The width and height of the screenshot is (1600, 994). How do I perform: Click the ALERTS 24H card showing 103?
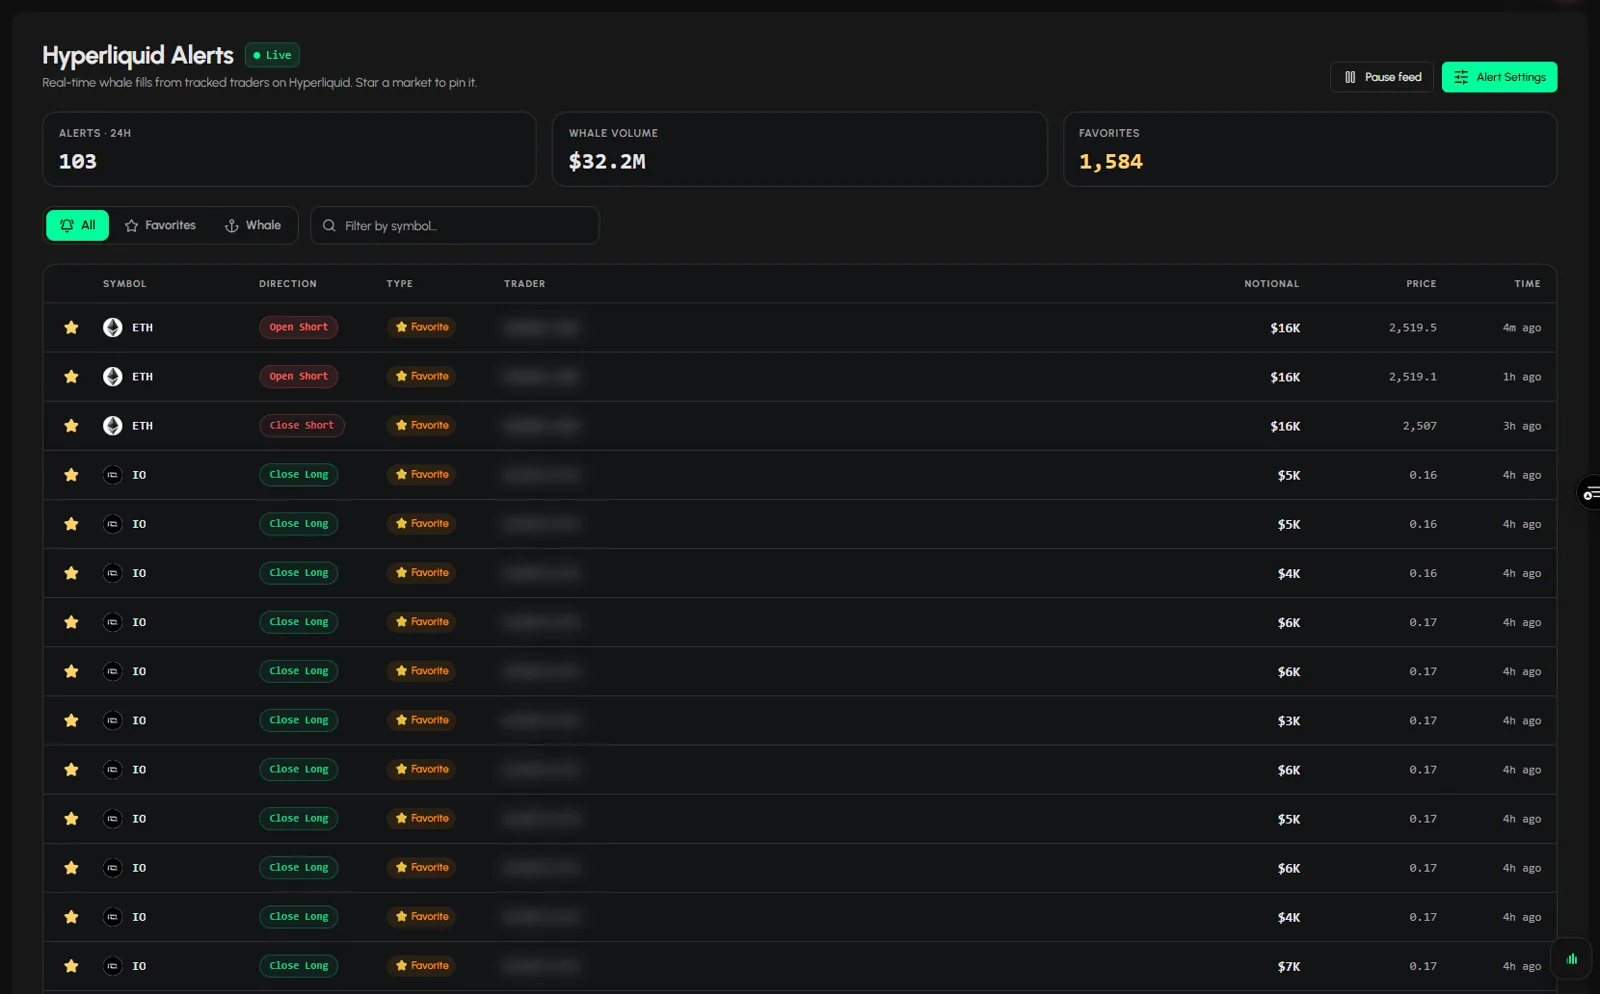point(289,149)
